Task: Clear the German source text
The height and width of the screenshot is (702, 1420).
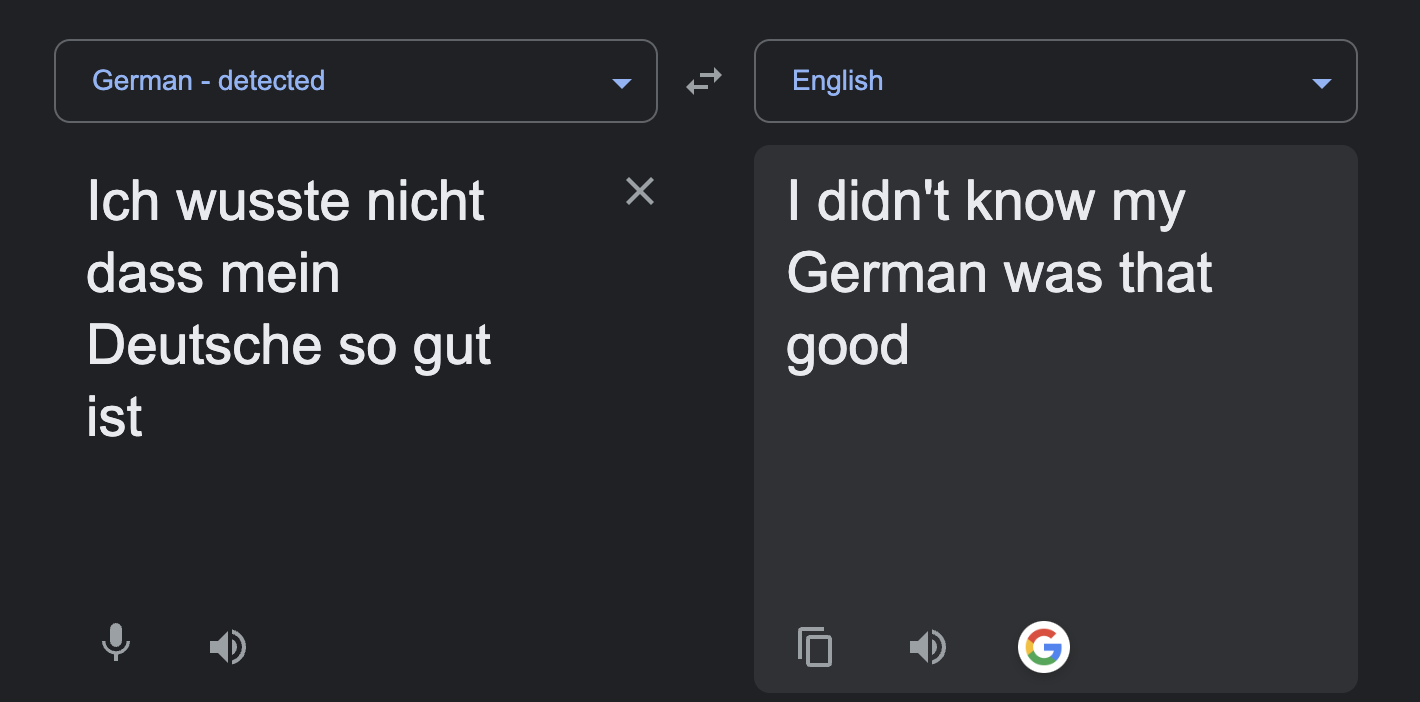Action: click(640, 191)
